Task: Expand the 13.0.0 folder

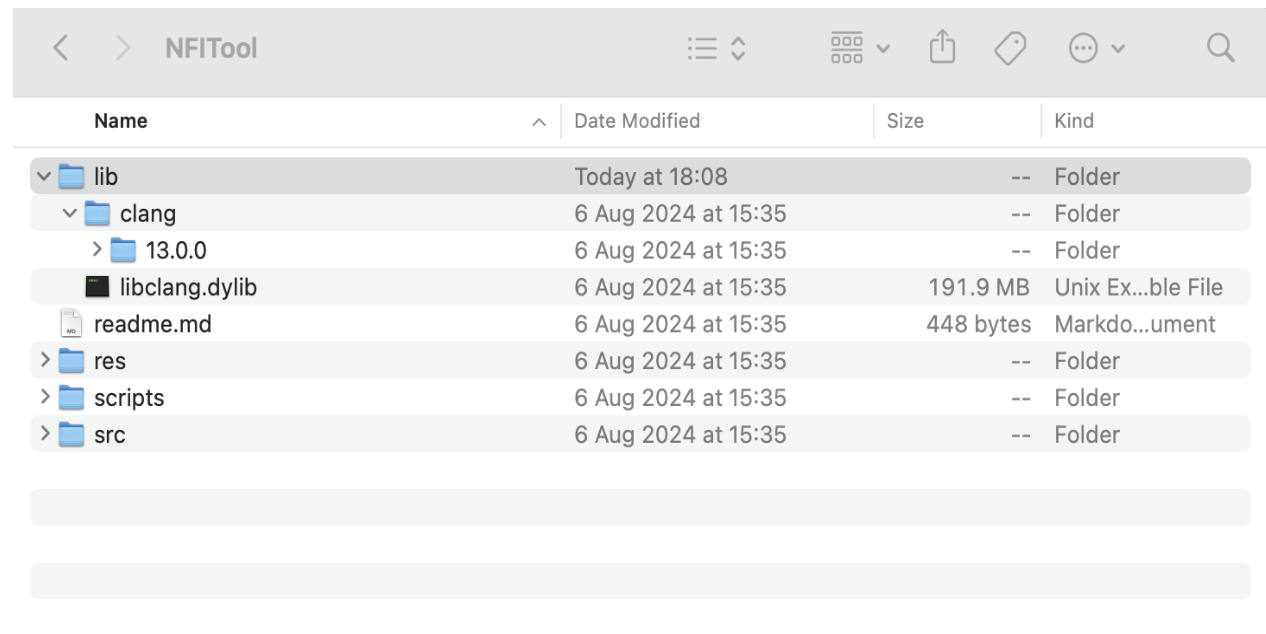Action: [x=97, y=250]
